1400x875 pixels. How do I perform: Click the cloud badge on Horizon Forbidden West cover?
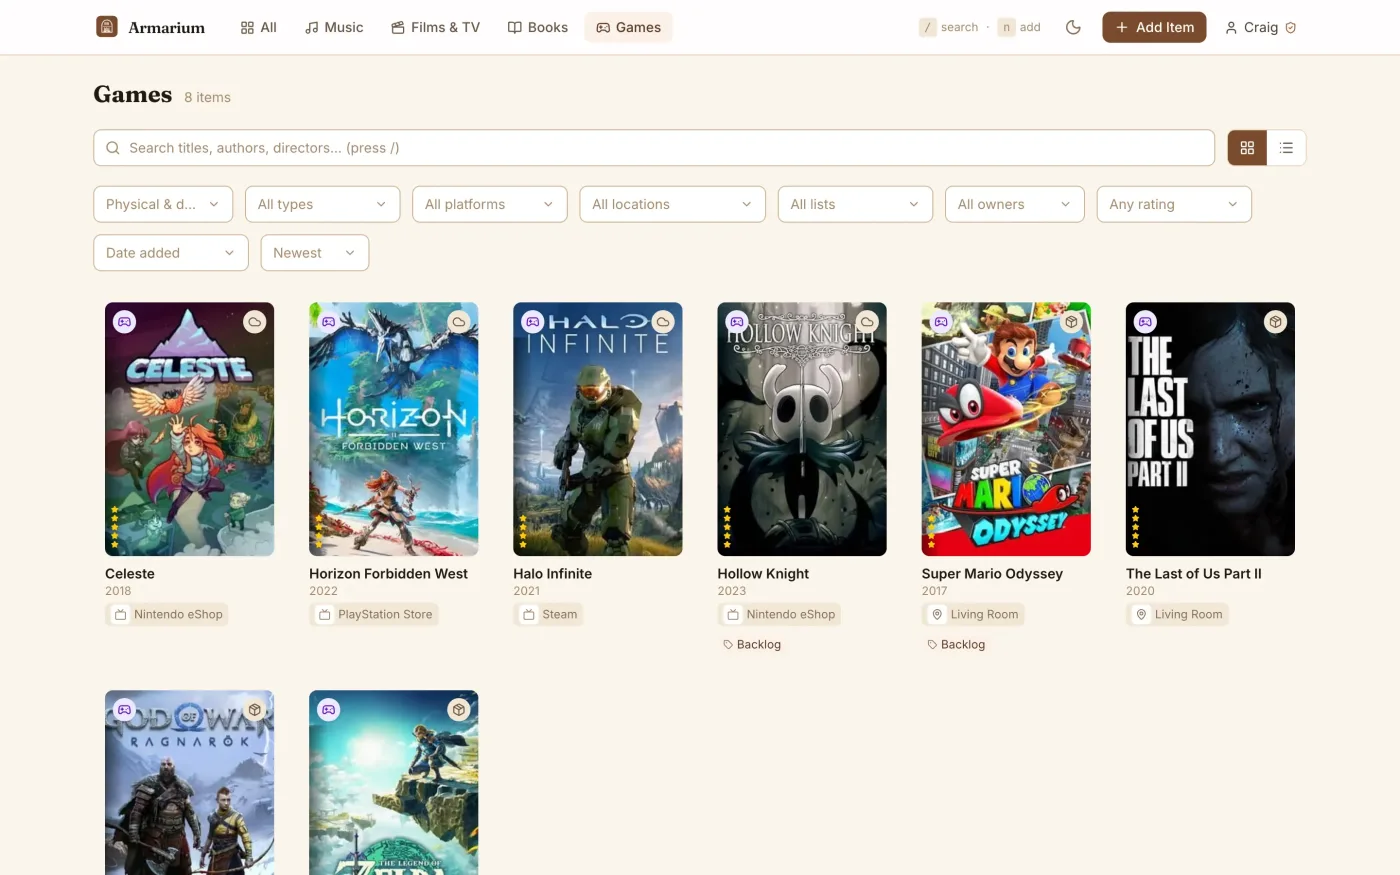click(x=459, y=322)
